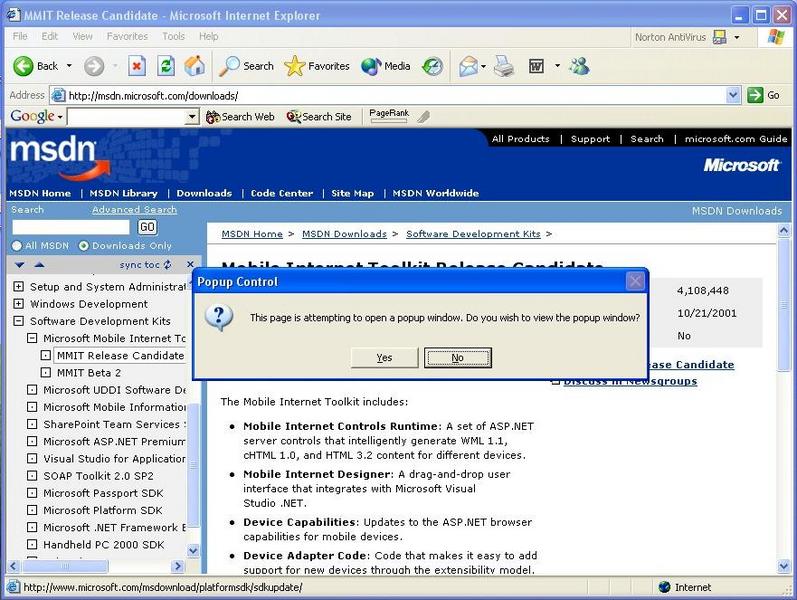Select the Downloads Only radio button

pyautogui.click(x=83, y=246)
